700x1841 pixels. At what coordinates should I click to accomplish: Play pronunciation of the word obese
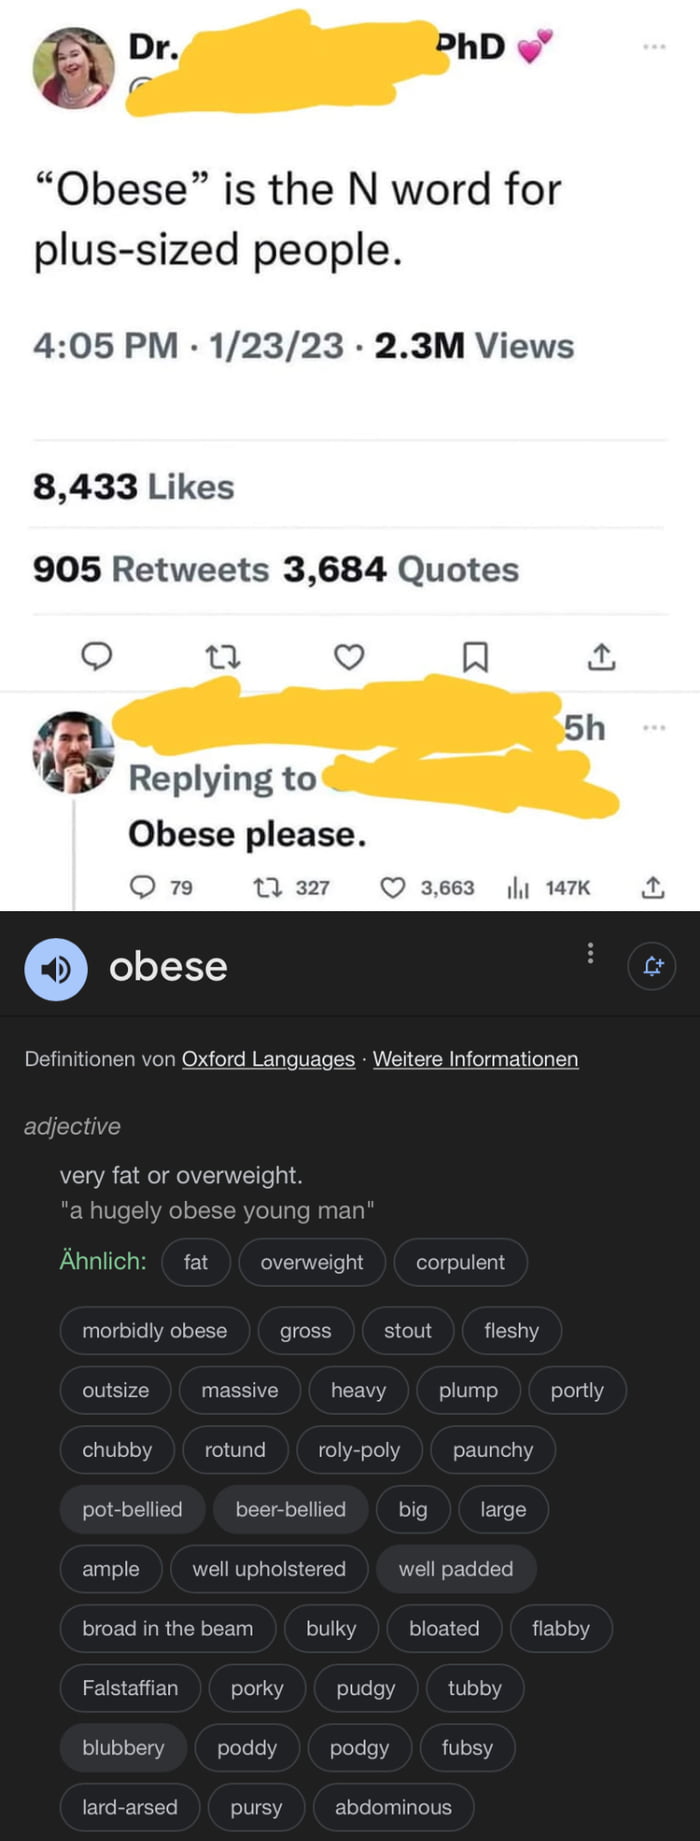pyautogui.click(x=56, y=967)
